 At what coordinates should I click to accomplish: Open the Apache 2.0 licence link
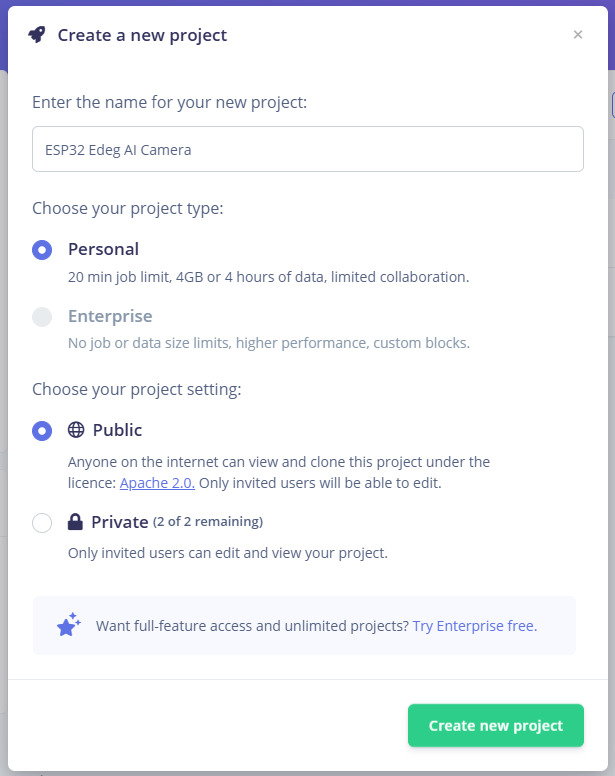coord(157,483)
